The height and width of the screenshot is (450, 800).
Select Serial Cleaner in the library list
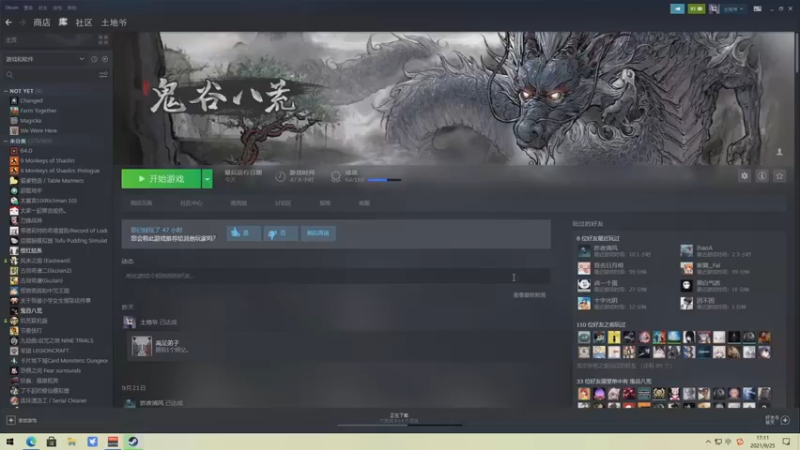pos(56,401)
